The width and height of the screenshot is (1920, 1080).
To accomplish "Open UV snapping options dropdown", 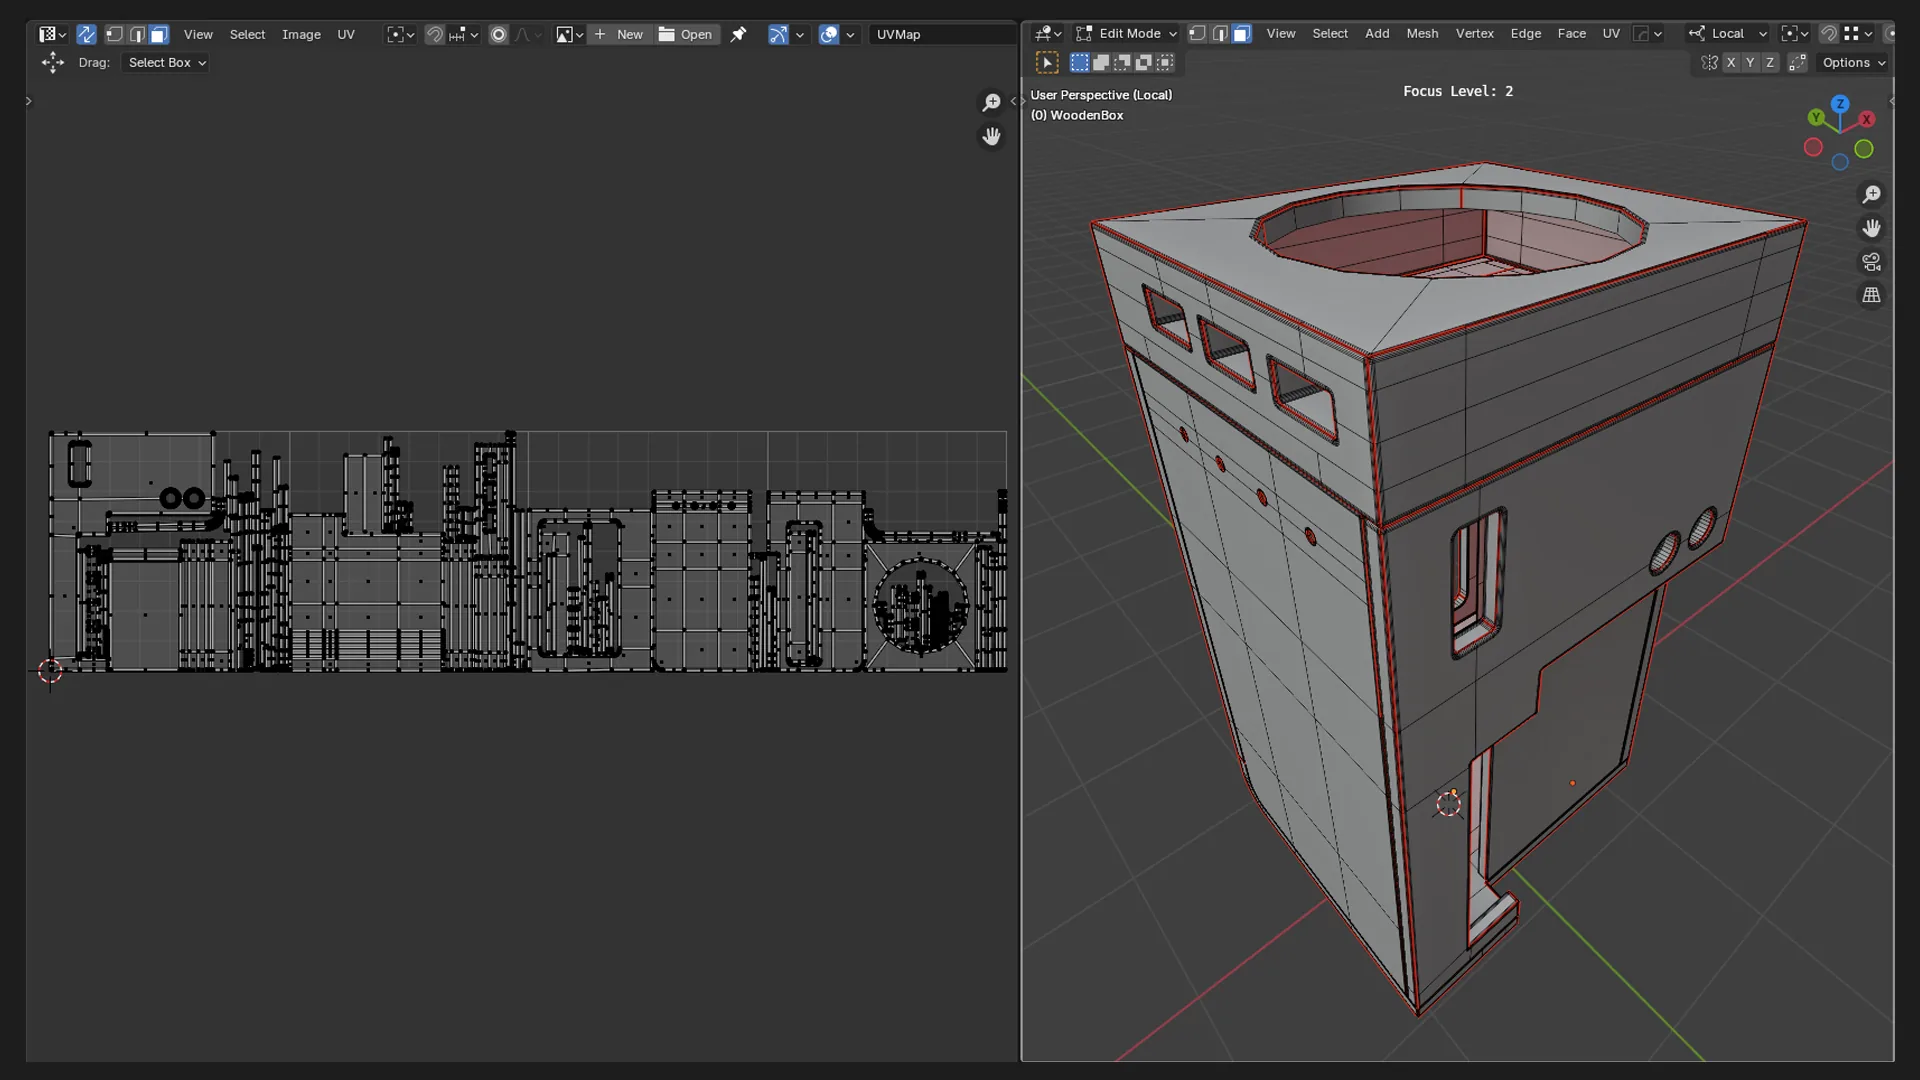I will click(464, 34).
